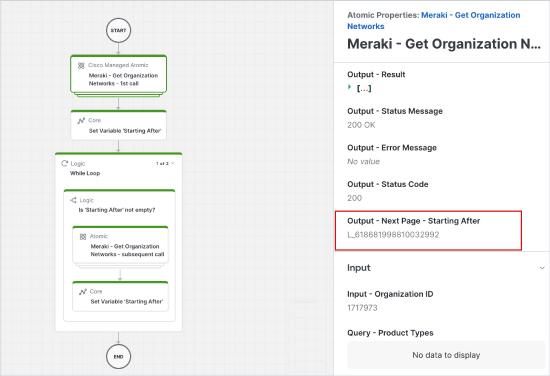Select the While Loop label
Viewport: 550px width, 376px height.
point(85,173)
